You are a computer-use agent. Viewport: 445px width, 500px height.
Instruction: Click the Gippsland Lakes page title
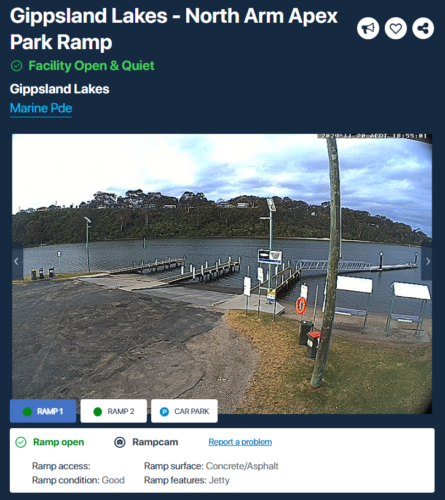[x=174, y=29]
